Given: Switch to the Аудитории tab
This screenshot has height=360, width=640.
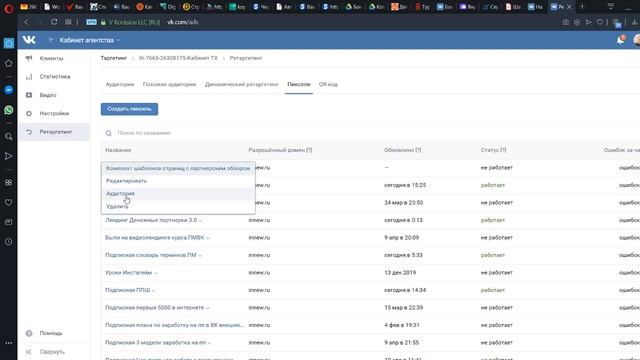Looking at the screenshot, I should [x=120, y=84].
